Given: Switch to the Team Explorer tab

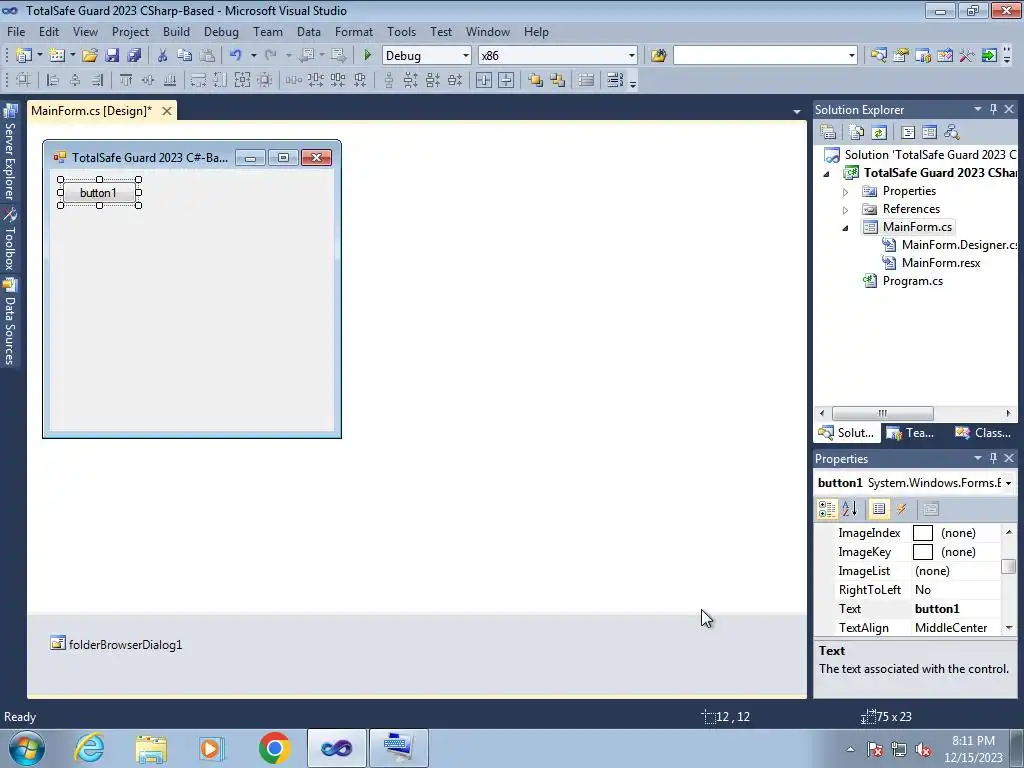Looking at the screenshot, I should 910,433.
